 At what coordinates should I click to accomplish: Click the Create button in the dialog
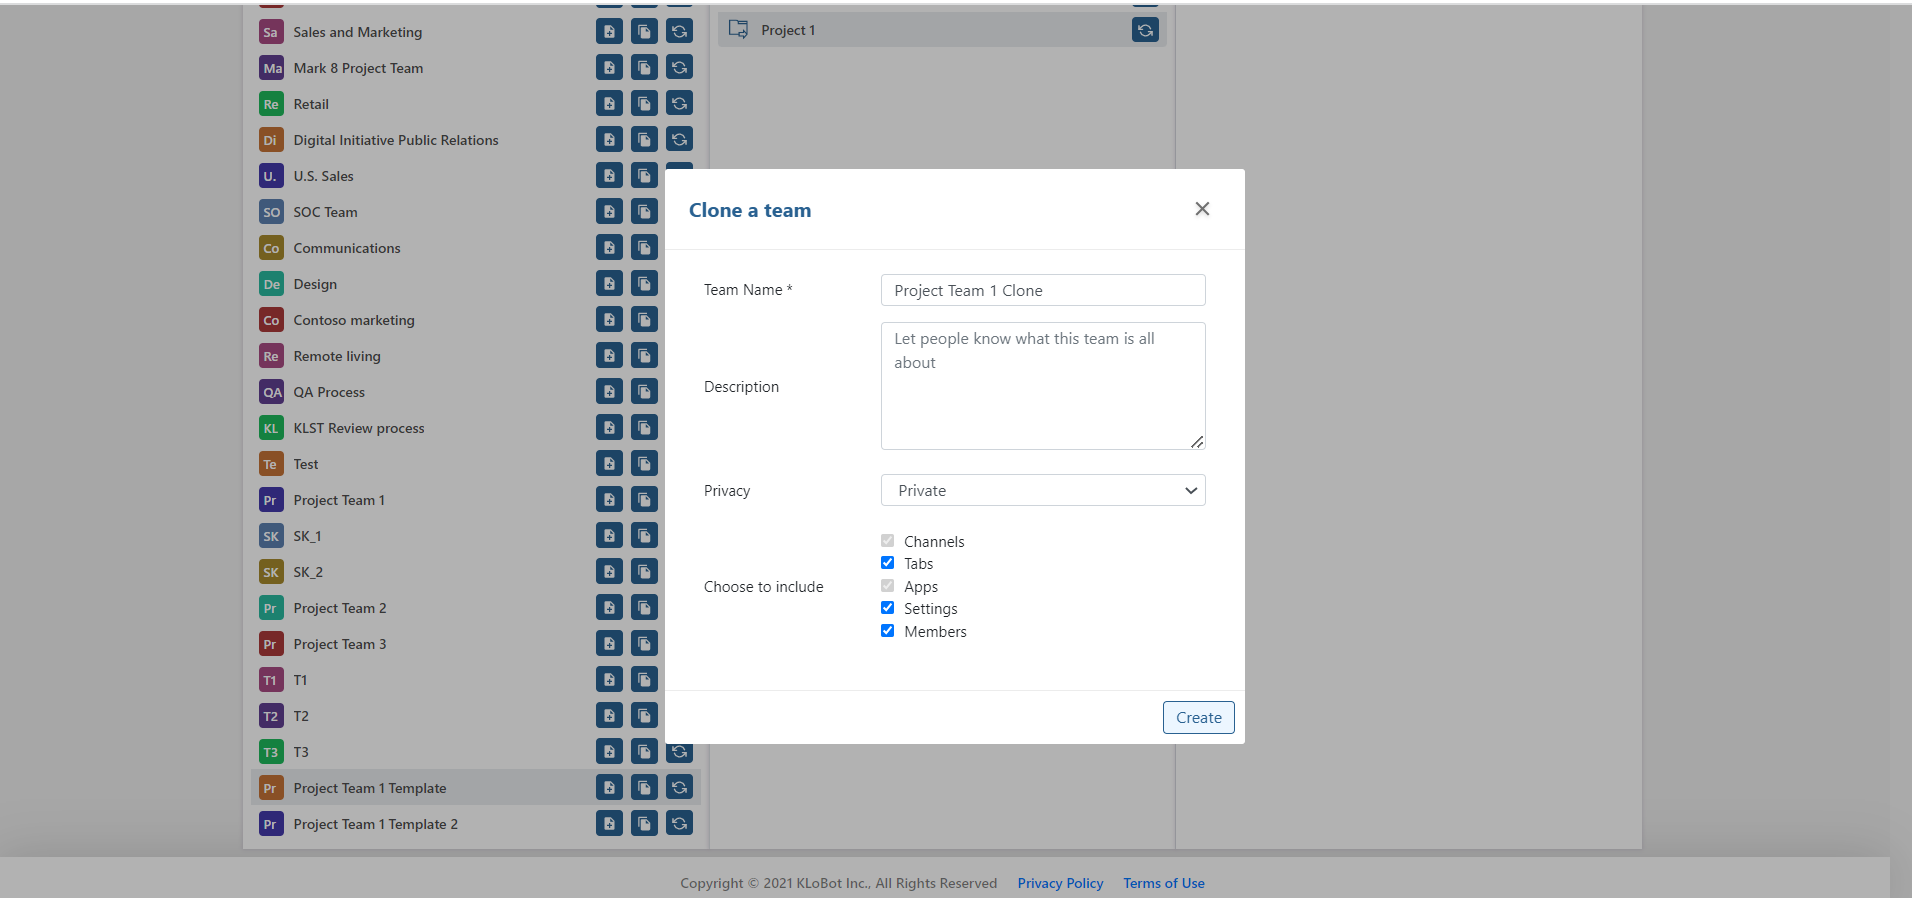(x=1198, y=717)
